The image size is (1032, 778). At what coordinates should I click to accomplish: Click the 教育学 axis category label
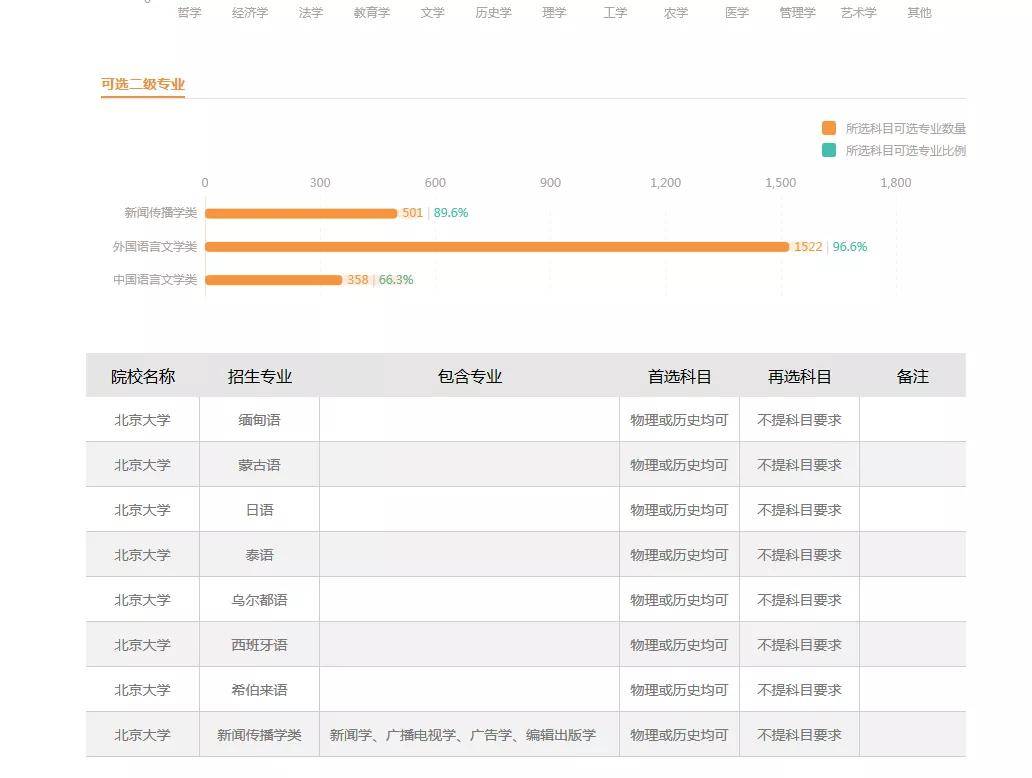(x=372, y=13)
